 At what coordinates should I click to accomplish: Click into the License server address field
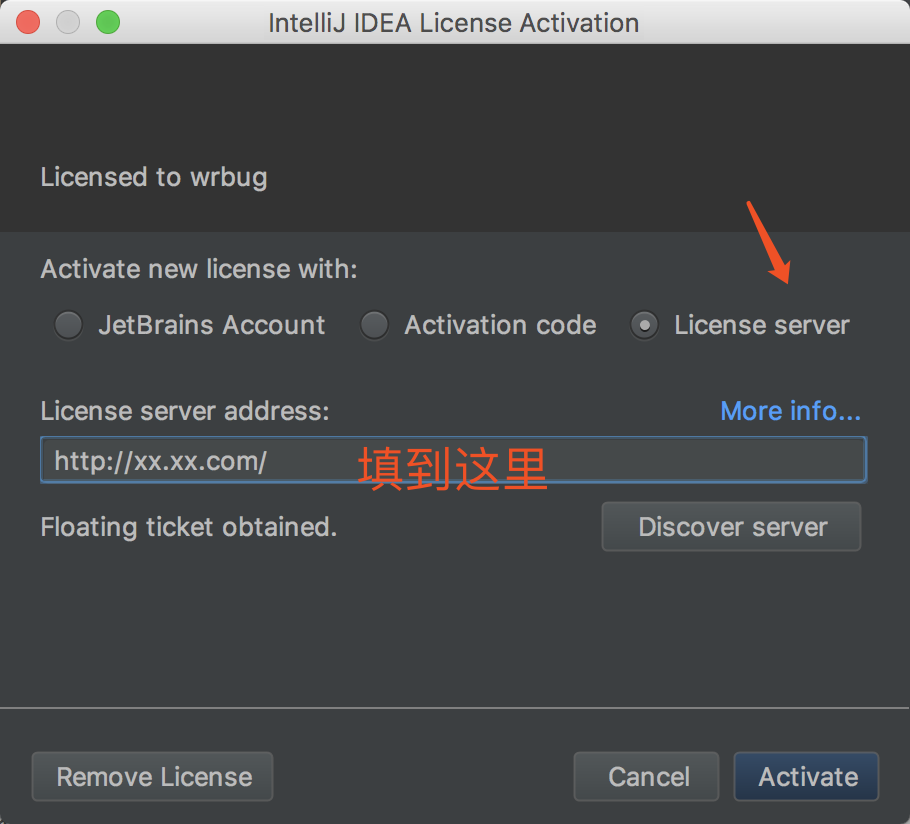(453, 460)
